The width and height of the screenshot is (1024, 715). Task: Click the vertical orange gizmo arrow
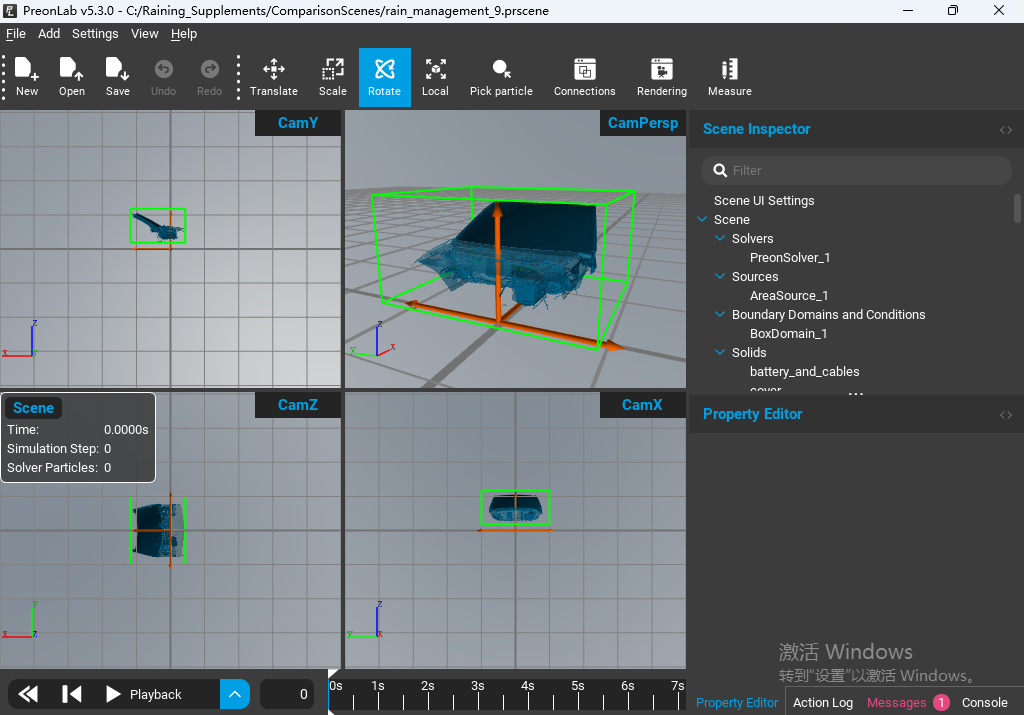(498, 261)
